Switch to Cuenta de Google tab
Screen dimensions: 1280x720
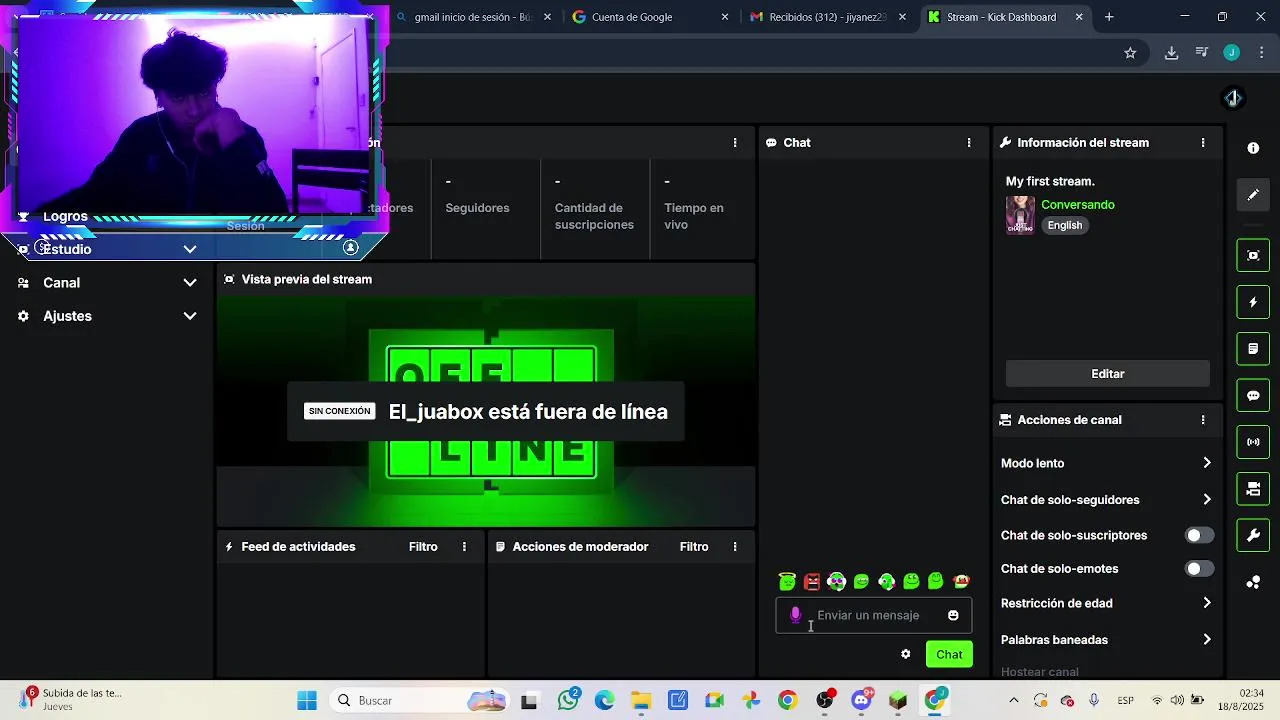650,17
